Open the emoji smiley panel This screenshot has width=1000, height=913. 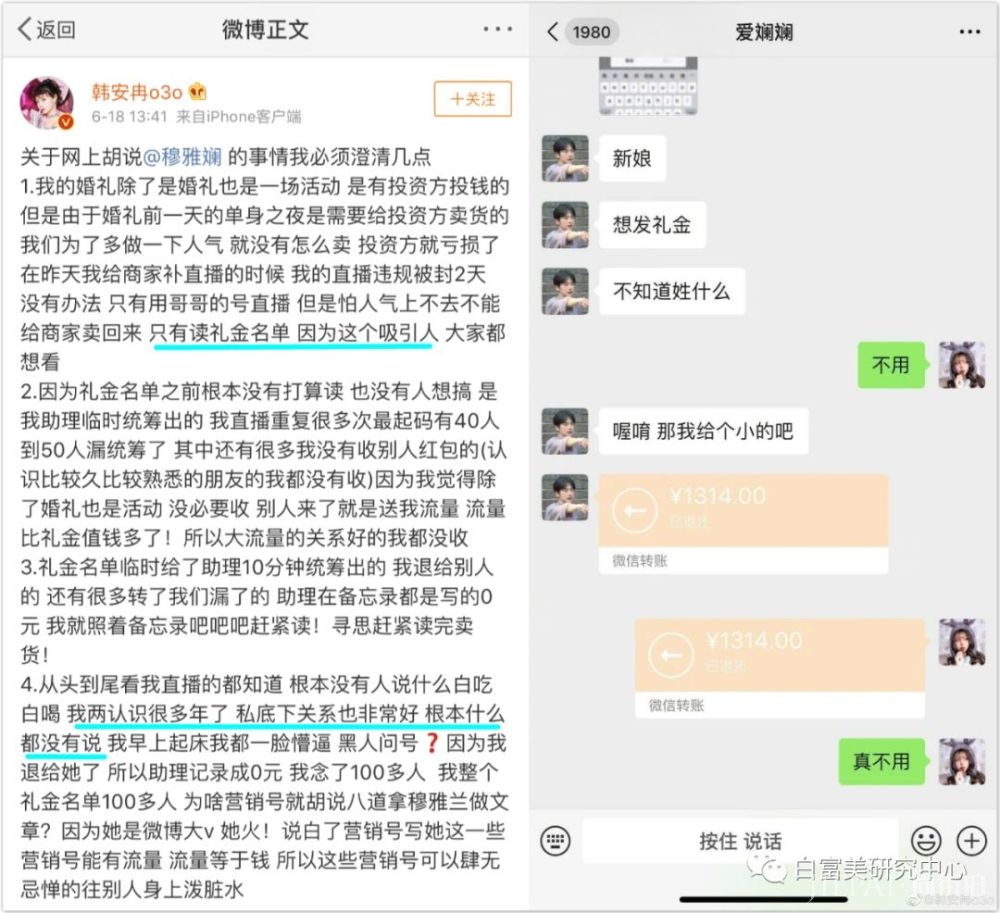[925, 841]
